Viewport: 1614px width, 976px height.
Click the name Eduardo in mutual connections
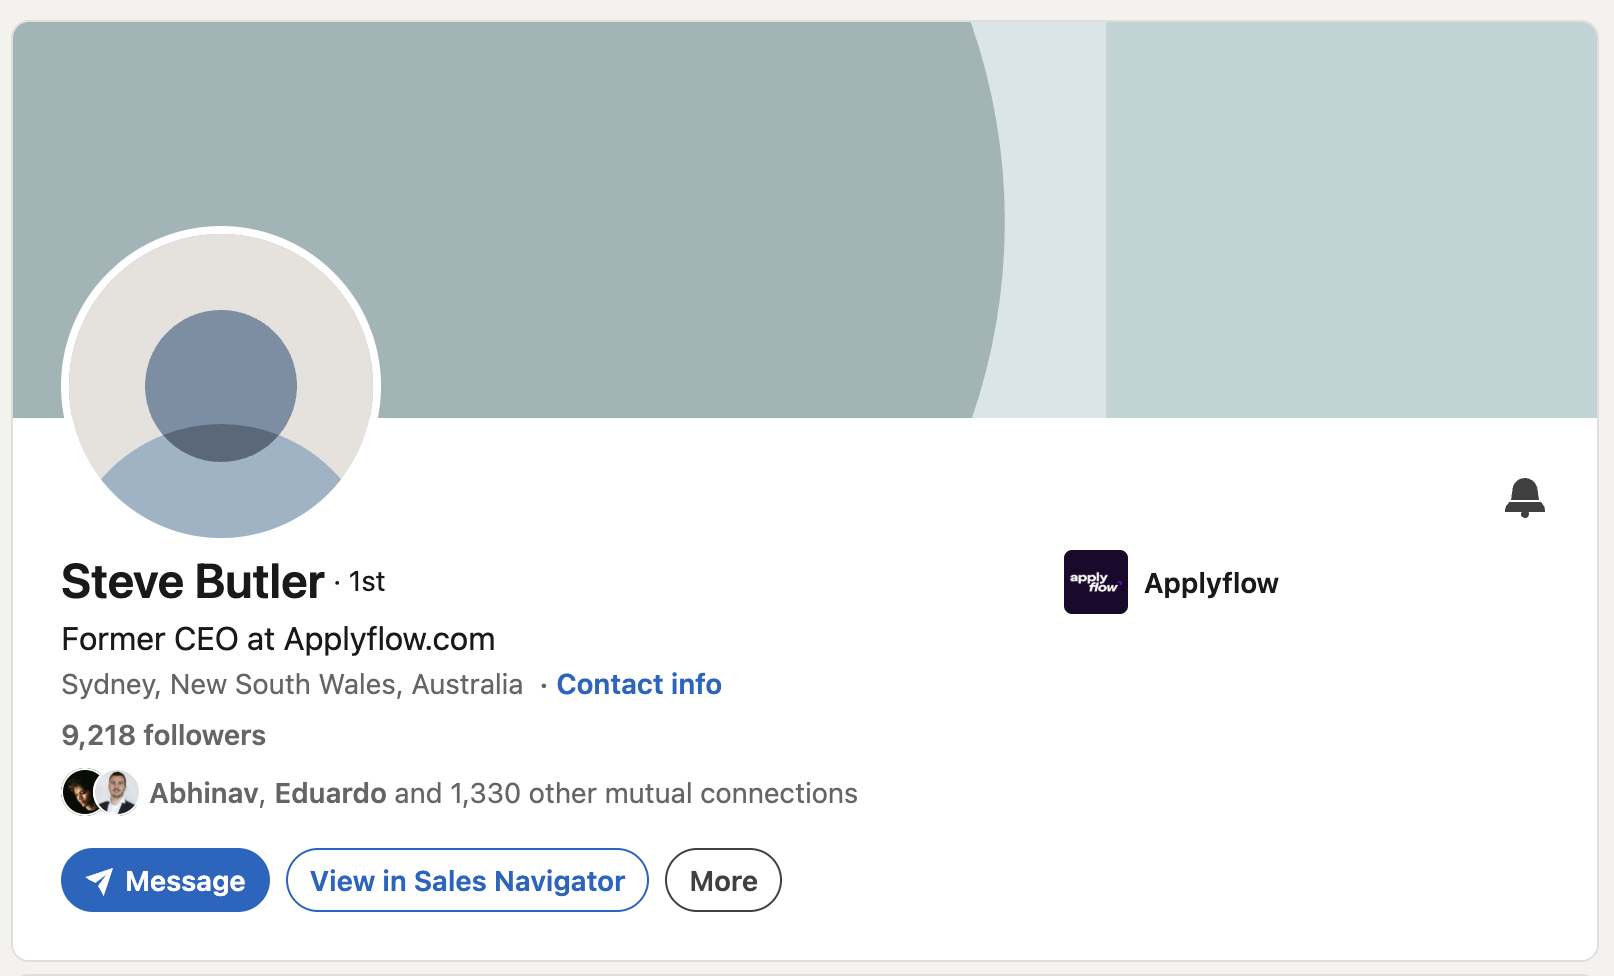point(330,793)
